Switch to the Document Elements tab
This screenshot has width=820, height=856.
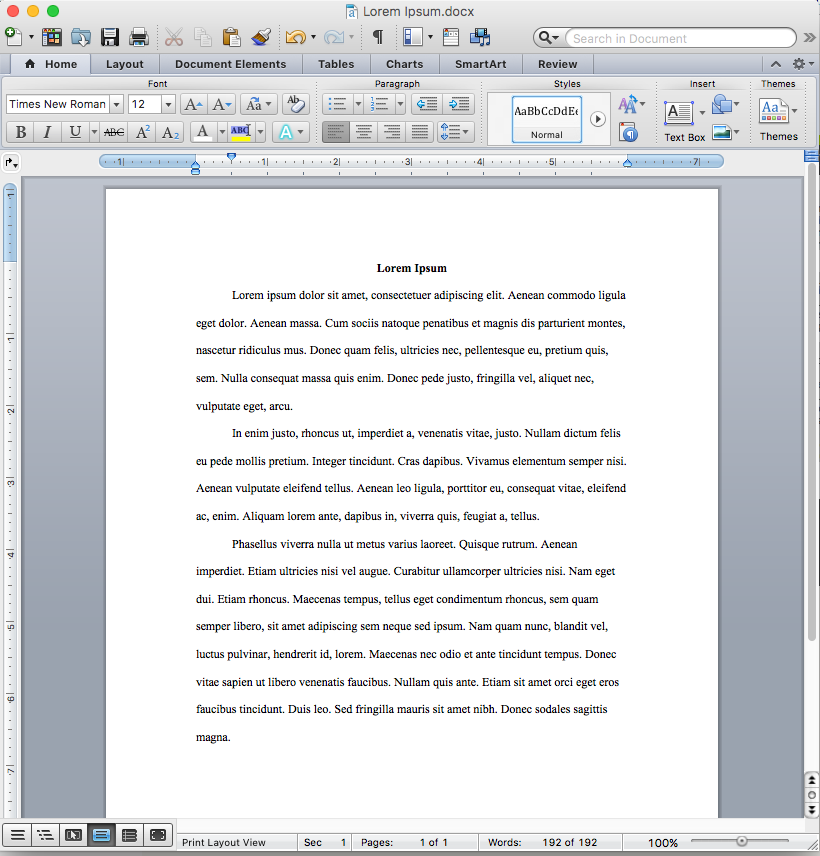coord(230,64)
